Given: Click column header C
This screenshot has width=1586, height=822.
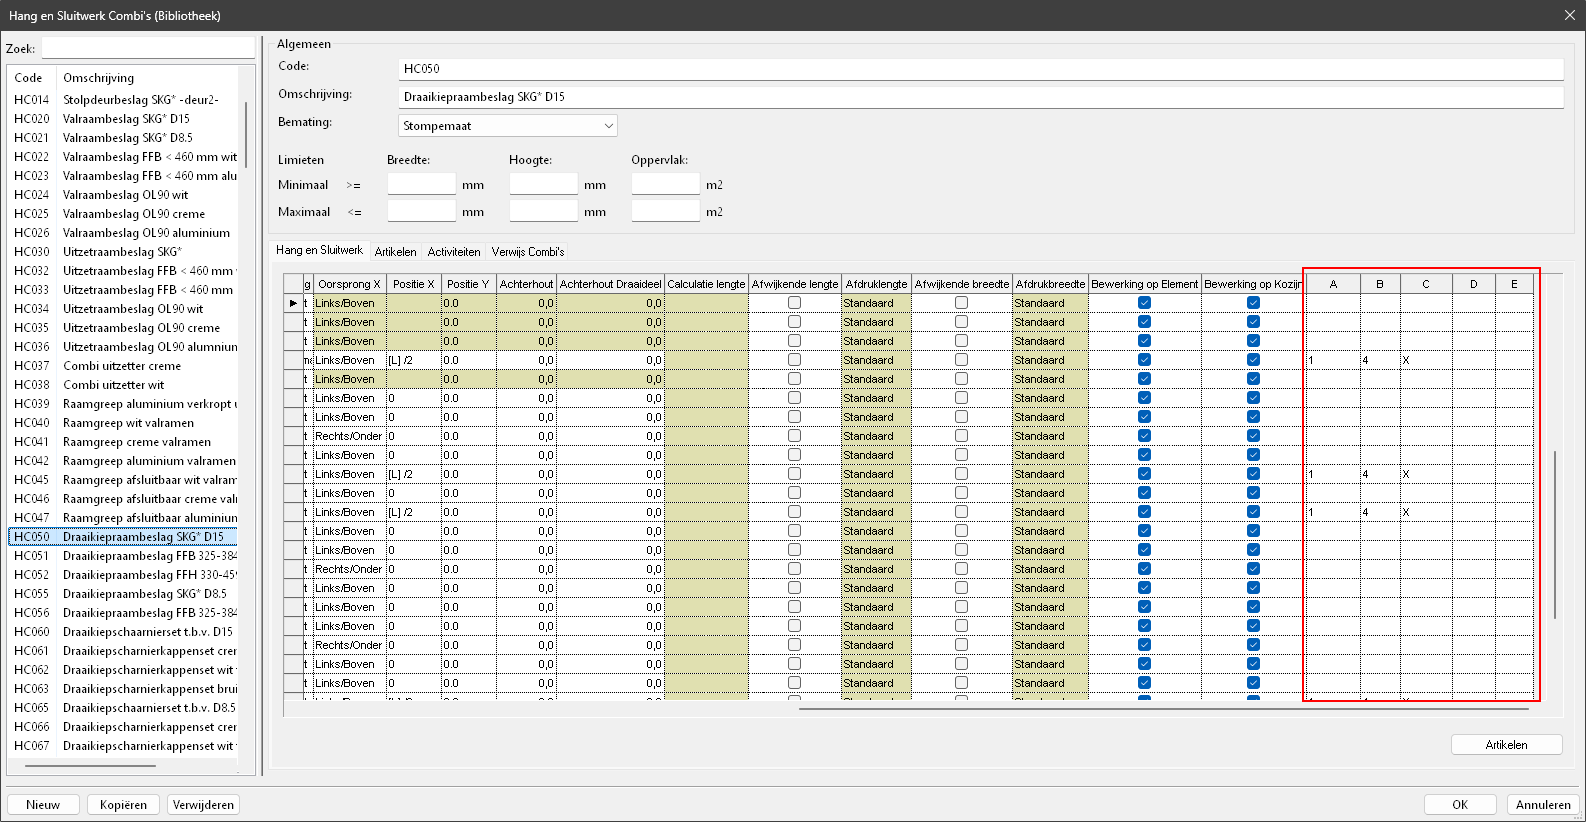Looking at the screenshot, I should (1426, 284).
